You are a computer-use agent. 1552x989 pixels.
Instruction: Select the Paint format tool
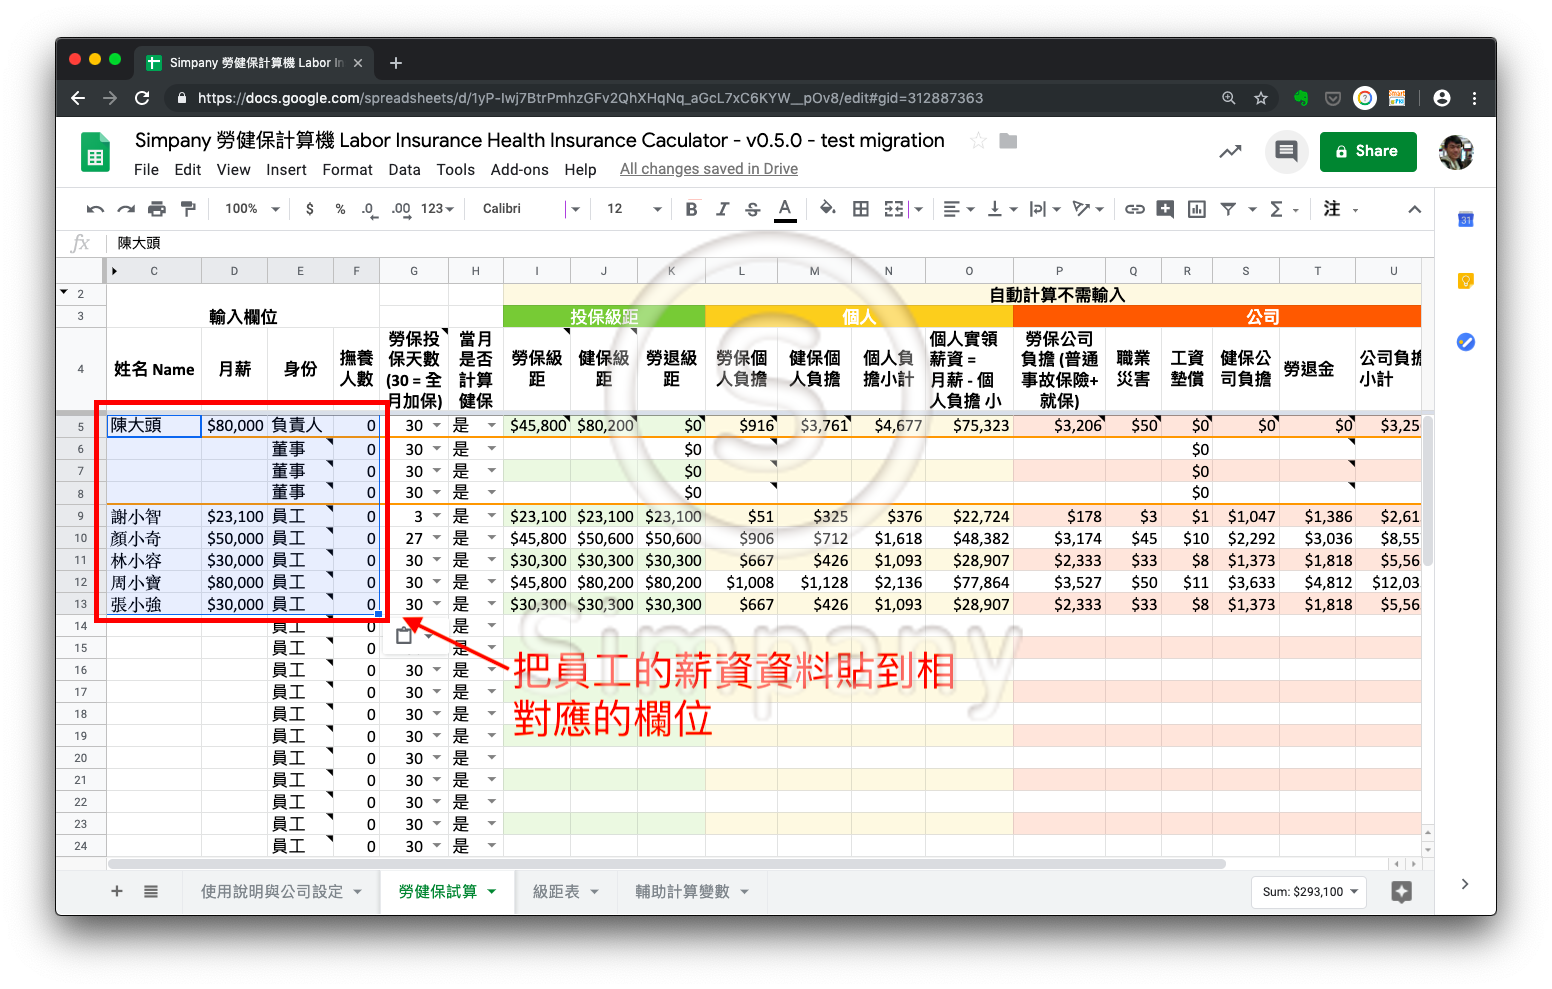pyautogui.click(x=188, y=209)
